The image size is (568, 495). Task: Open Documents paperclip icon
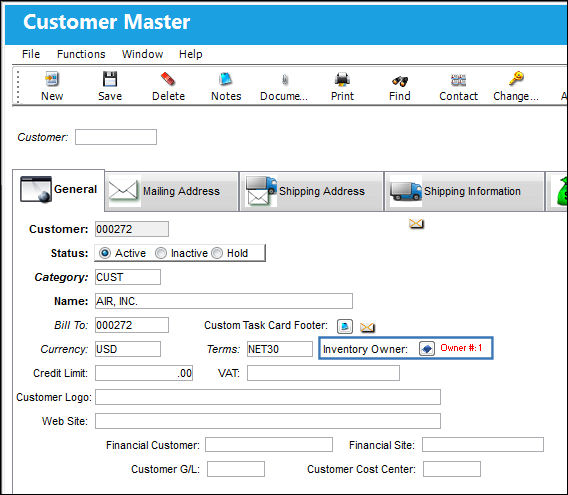point(285,79)
